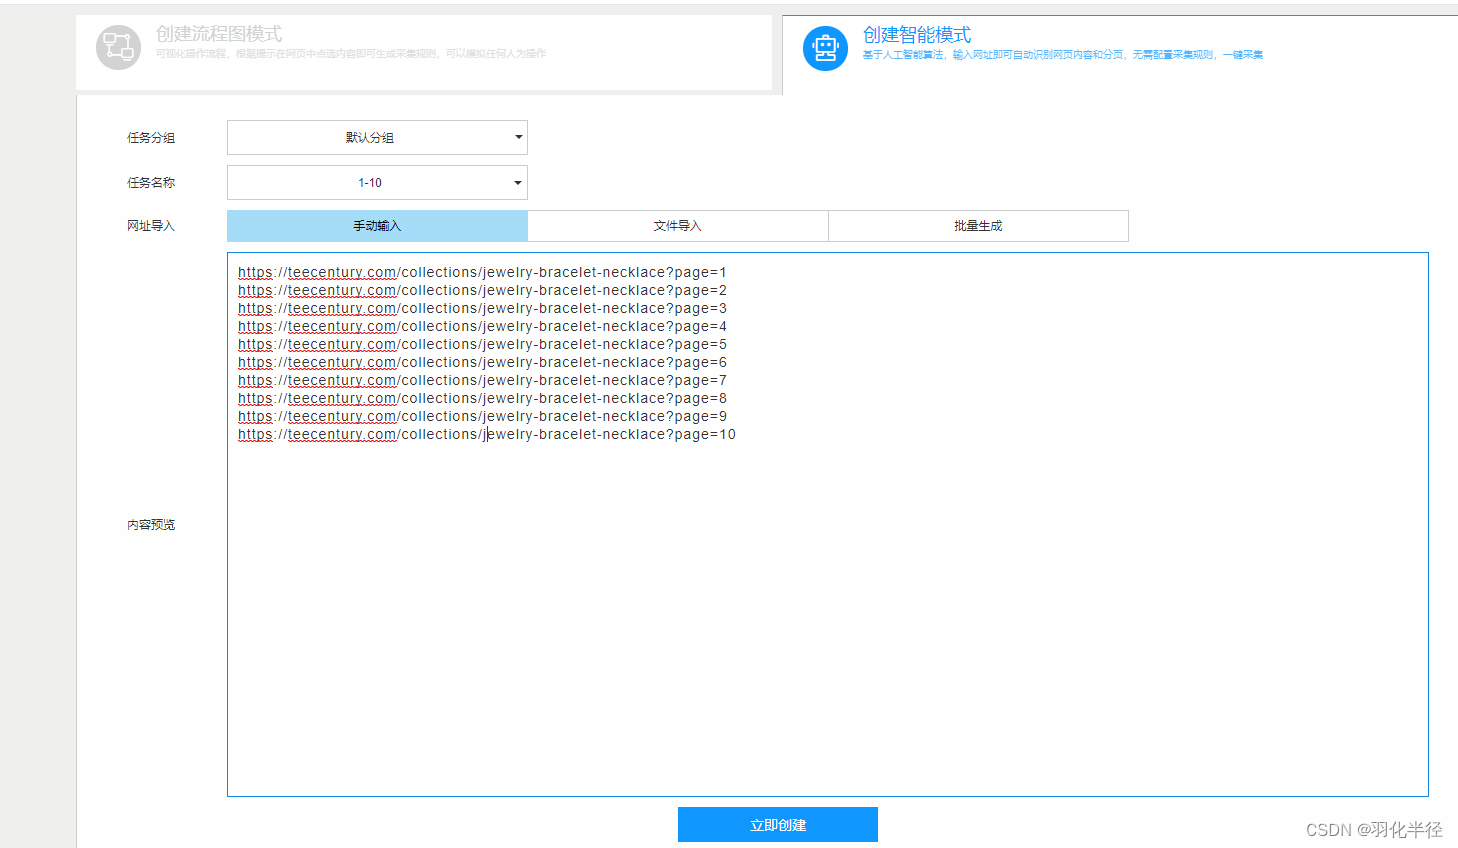The height and width of the screenshot is (848, 1458).
Task: Click the URL line ending page=7
Action: click(482, 380)
